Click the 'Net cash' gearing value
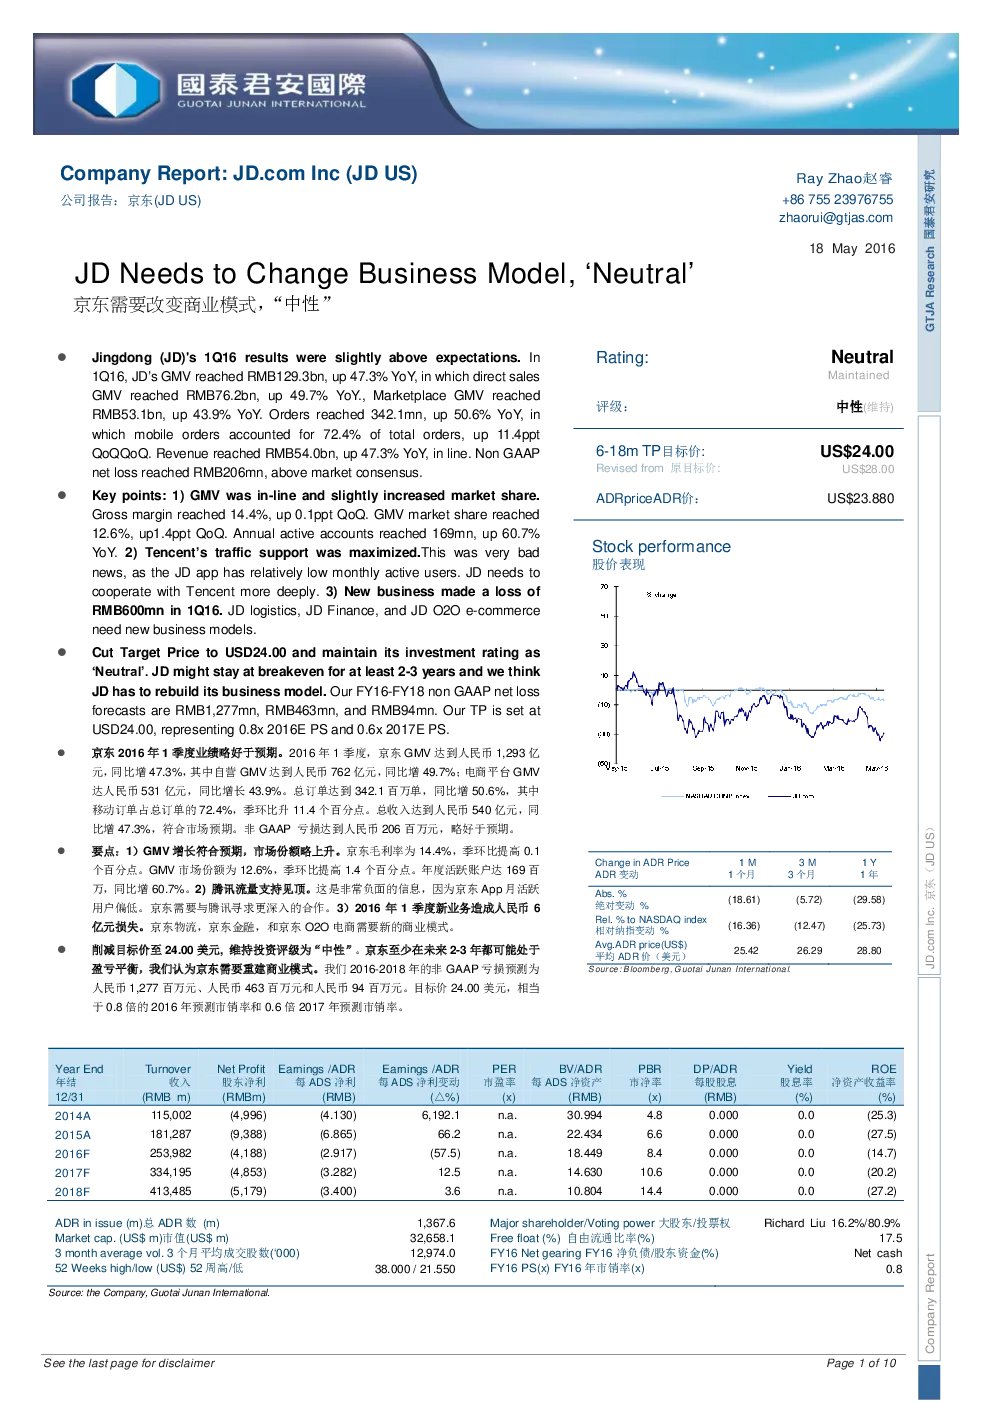This screenshot has height=1403, width=992. click(x=878, y=1253)
